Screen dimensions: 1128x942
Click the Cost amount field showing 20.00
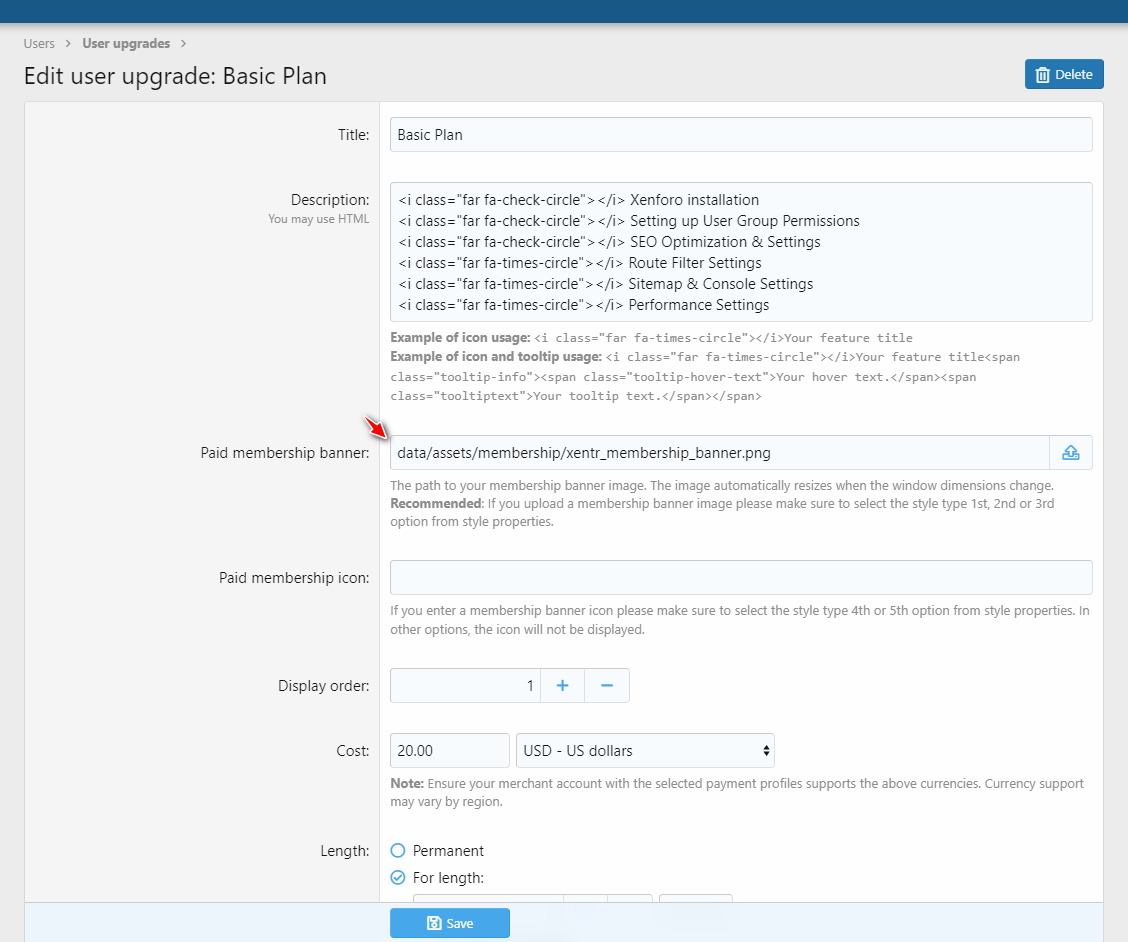click(x=449, y=750)
